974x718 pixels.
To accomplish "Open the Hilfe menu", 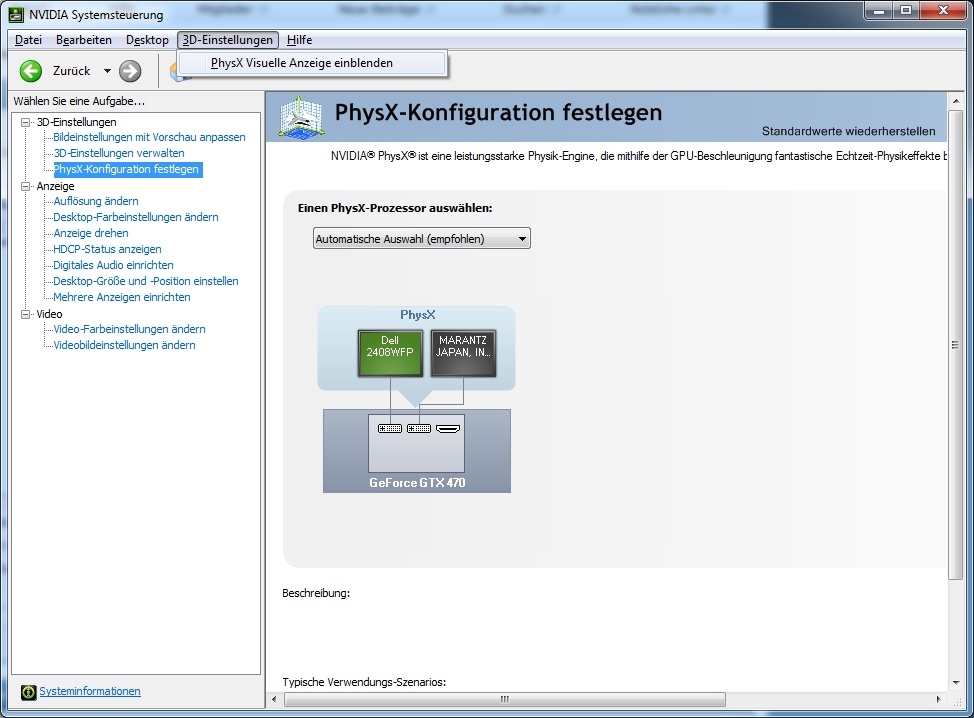I will 299,40.
